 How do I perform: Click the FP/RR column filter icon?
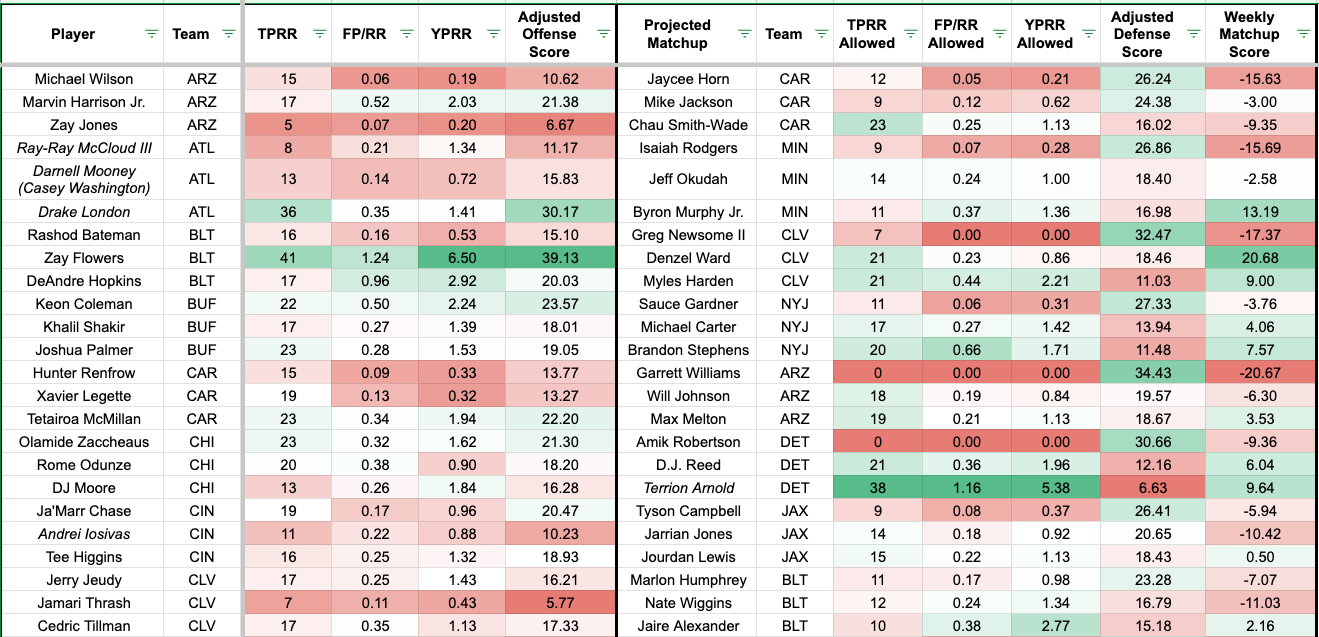point(406,33)
